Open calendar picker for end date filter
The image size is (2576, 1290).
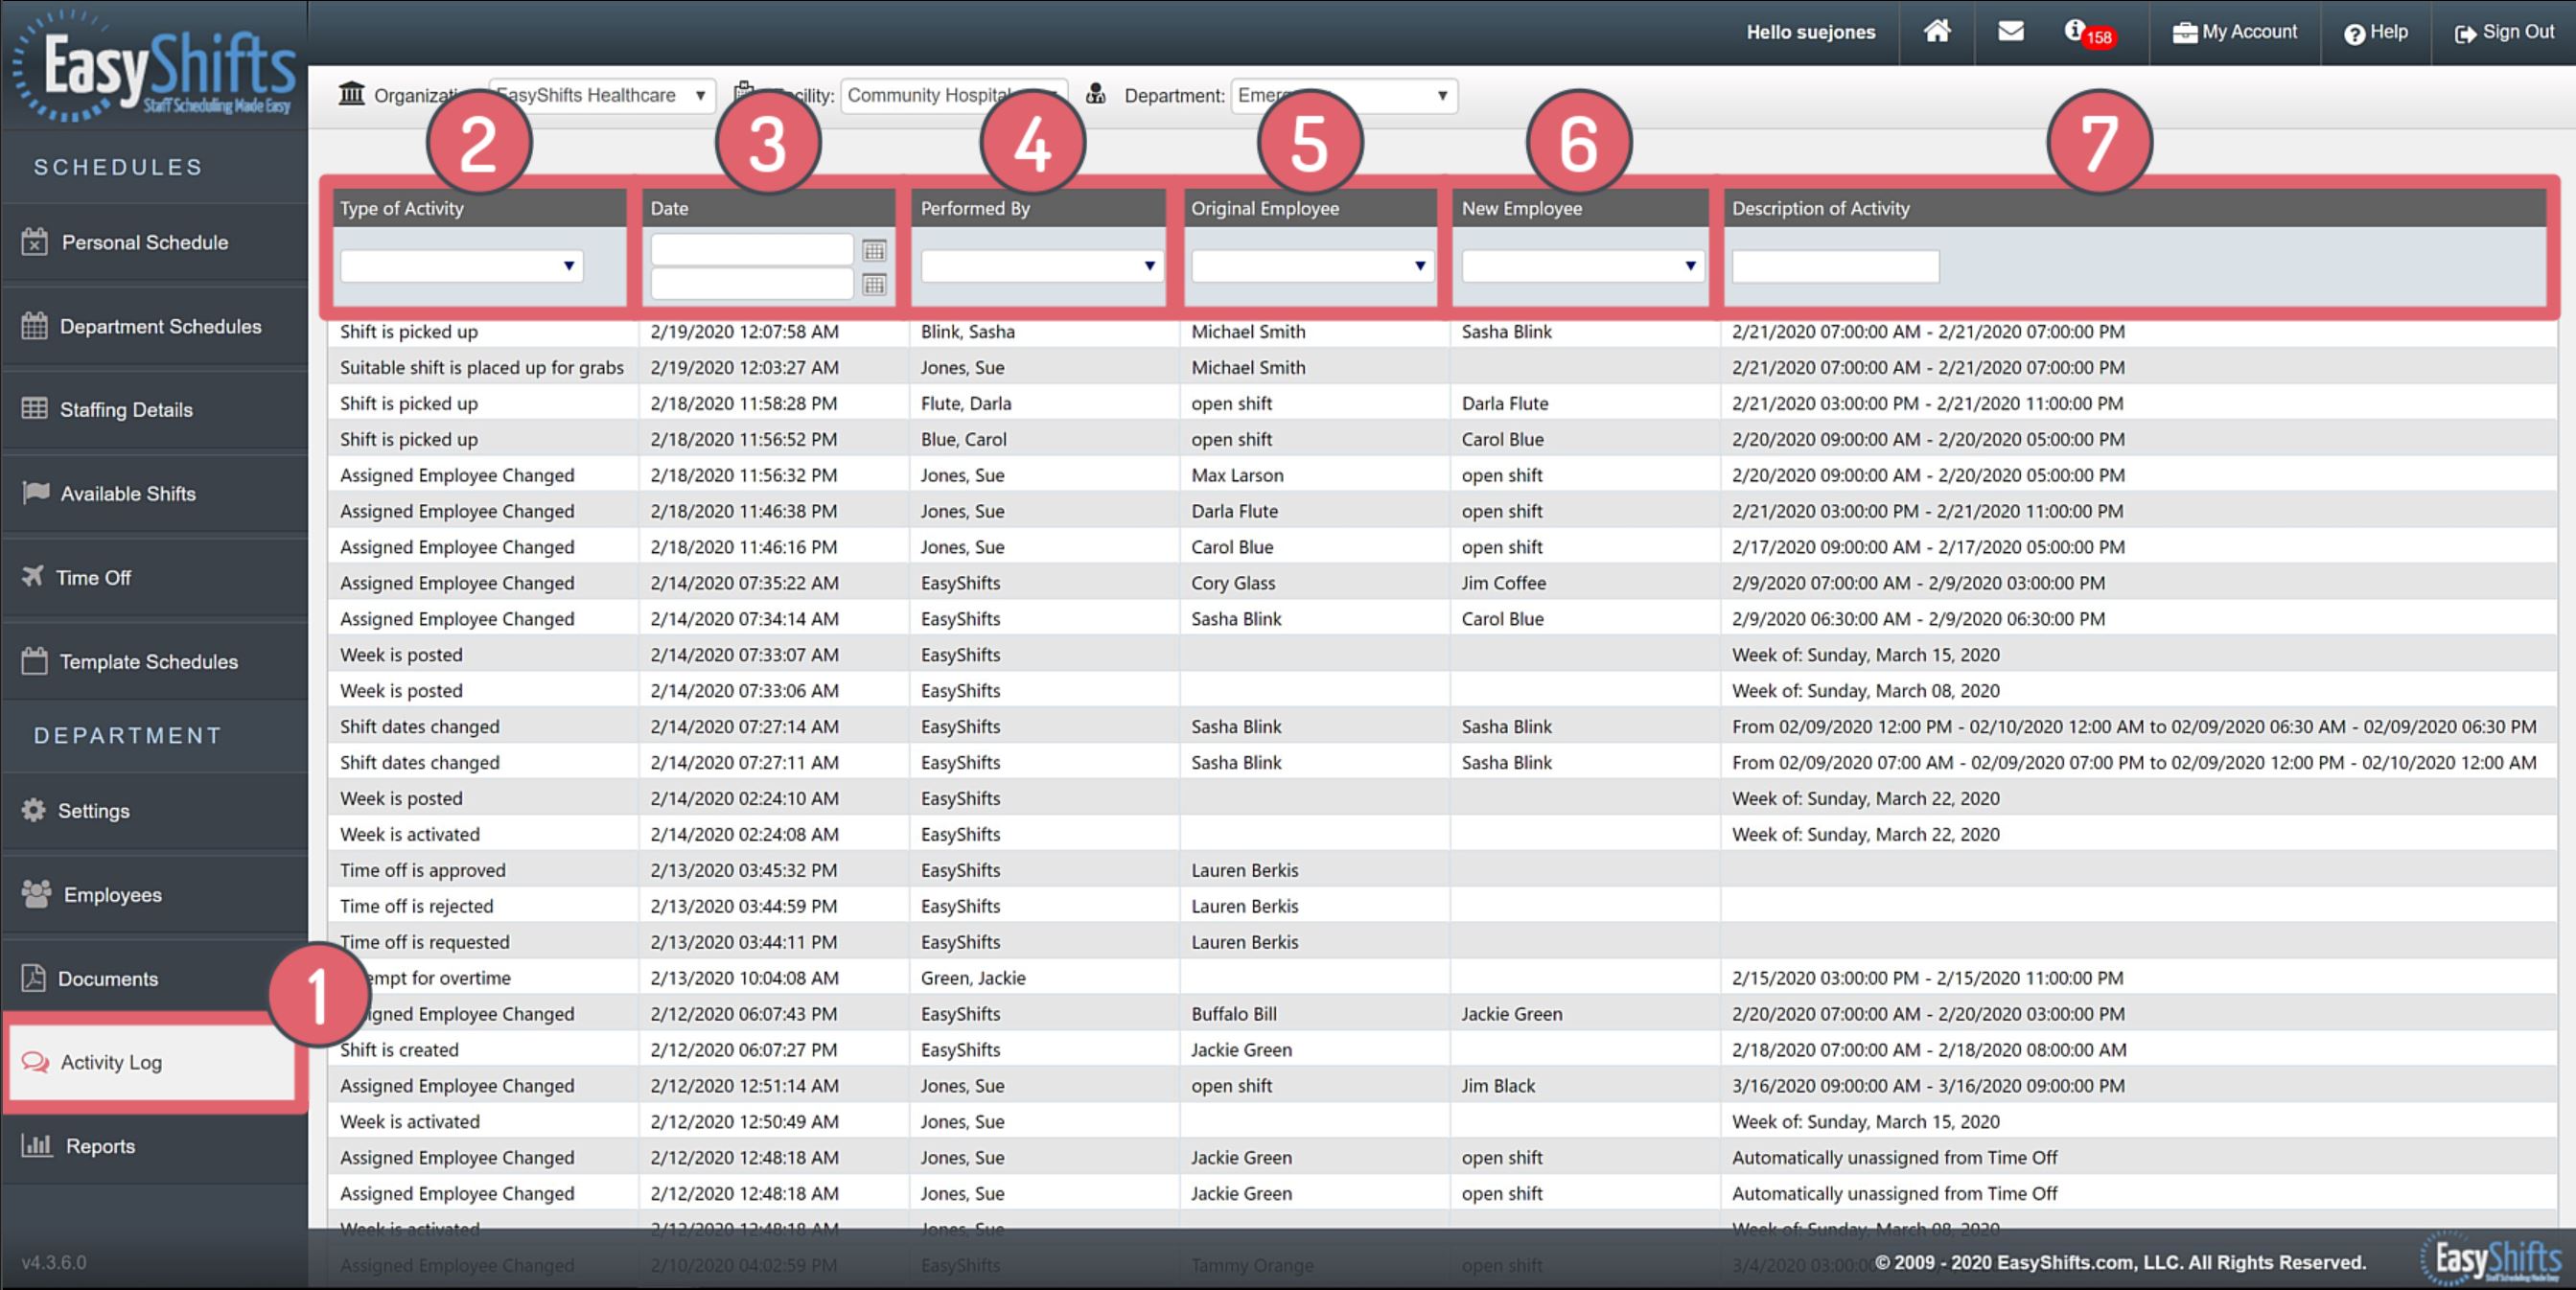point(874,285)
